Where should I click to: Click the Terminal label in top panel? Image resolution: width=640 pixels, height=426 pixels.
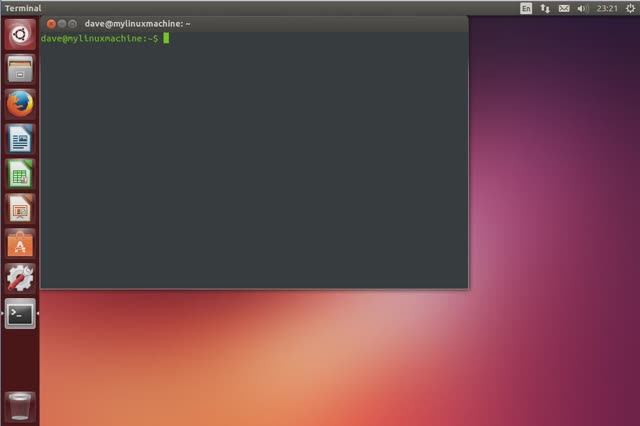[x=23, y=8]
